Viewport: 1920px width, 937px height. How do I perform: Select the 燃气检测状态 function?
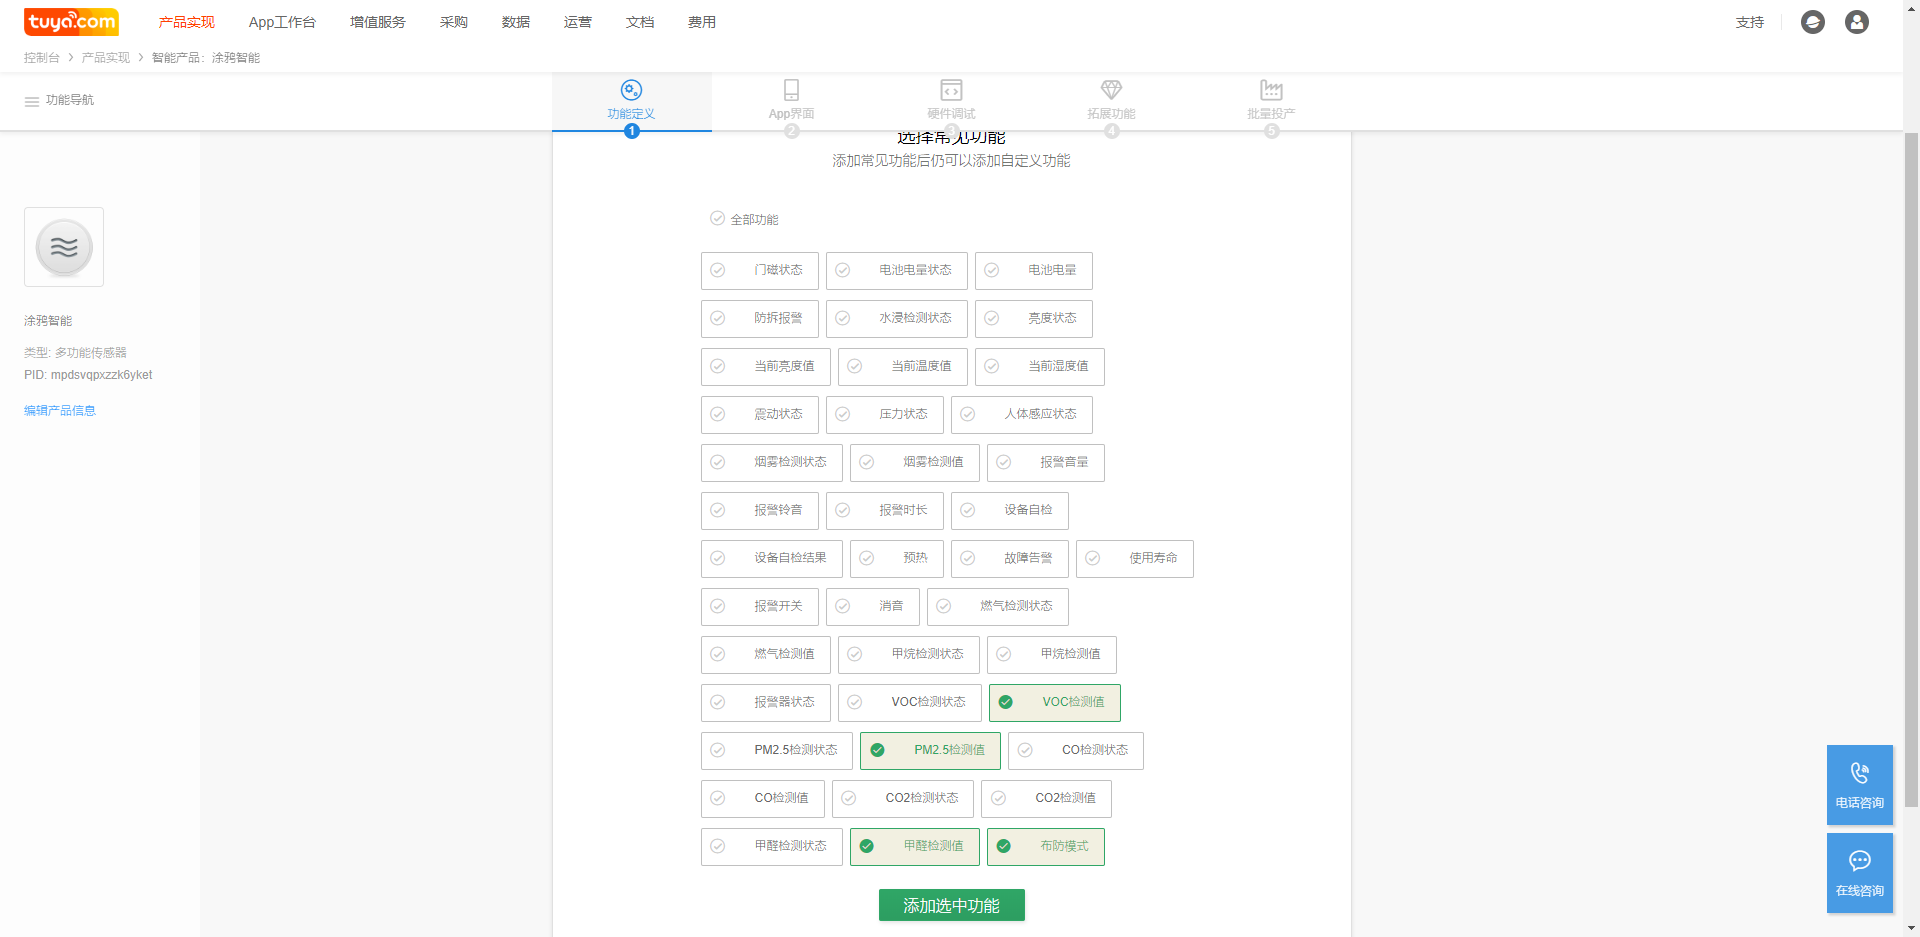pos(998,607)
